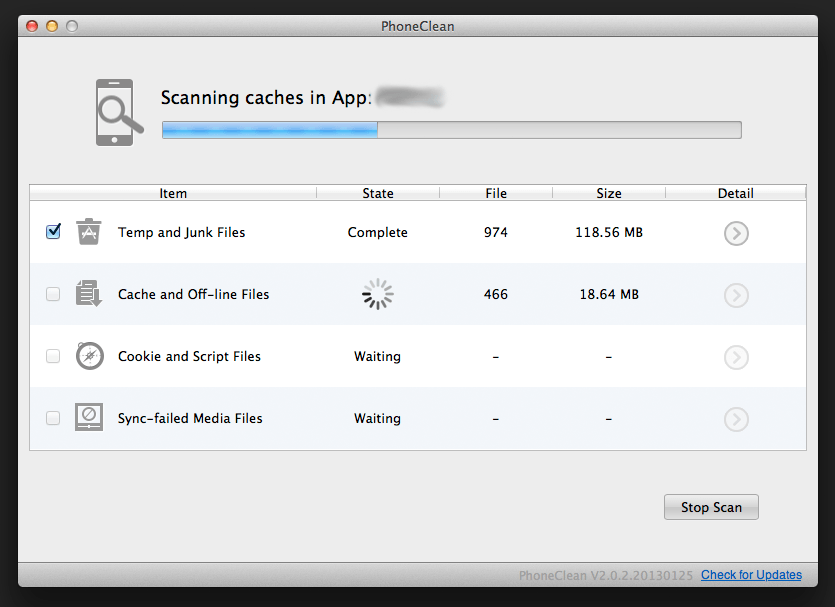Image resolution: width=835 pixels, height=607 pixels.
Task: Enable the Cookie and Script Files checkbox
Action: (x=53, y=356)
